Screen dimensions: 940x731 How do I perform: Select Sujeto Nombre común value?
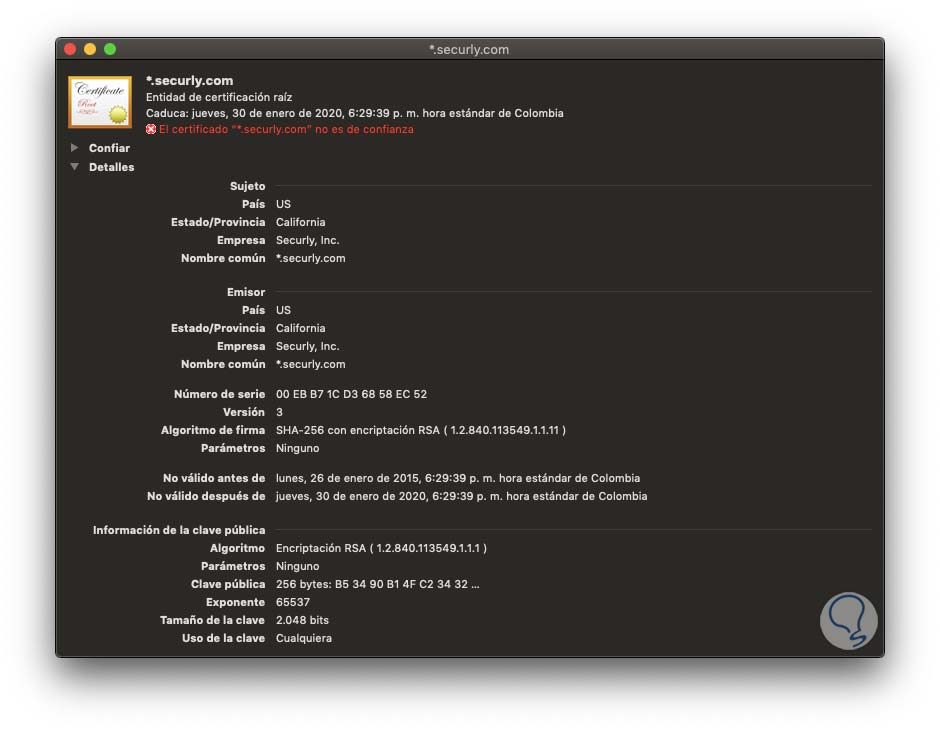click(311, 258)
